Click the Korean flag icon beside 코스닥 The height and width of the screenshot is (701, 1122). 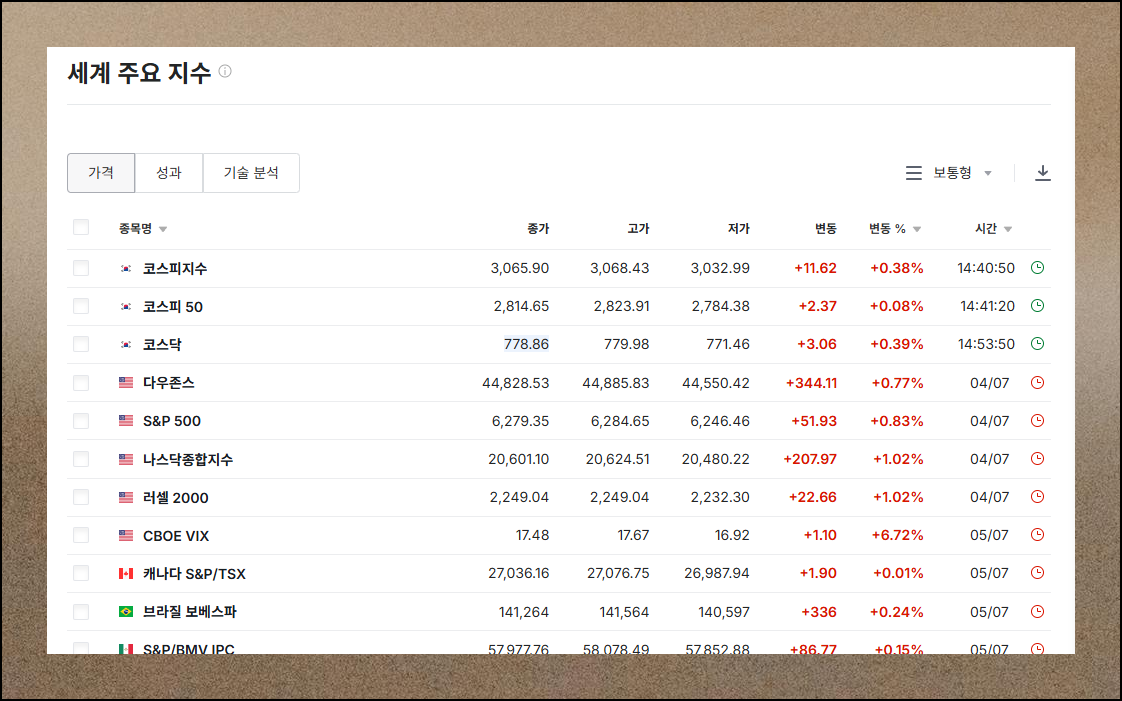pyautogui.click(x=126, y=344)
